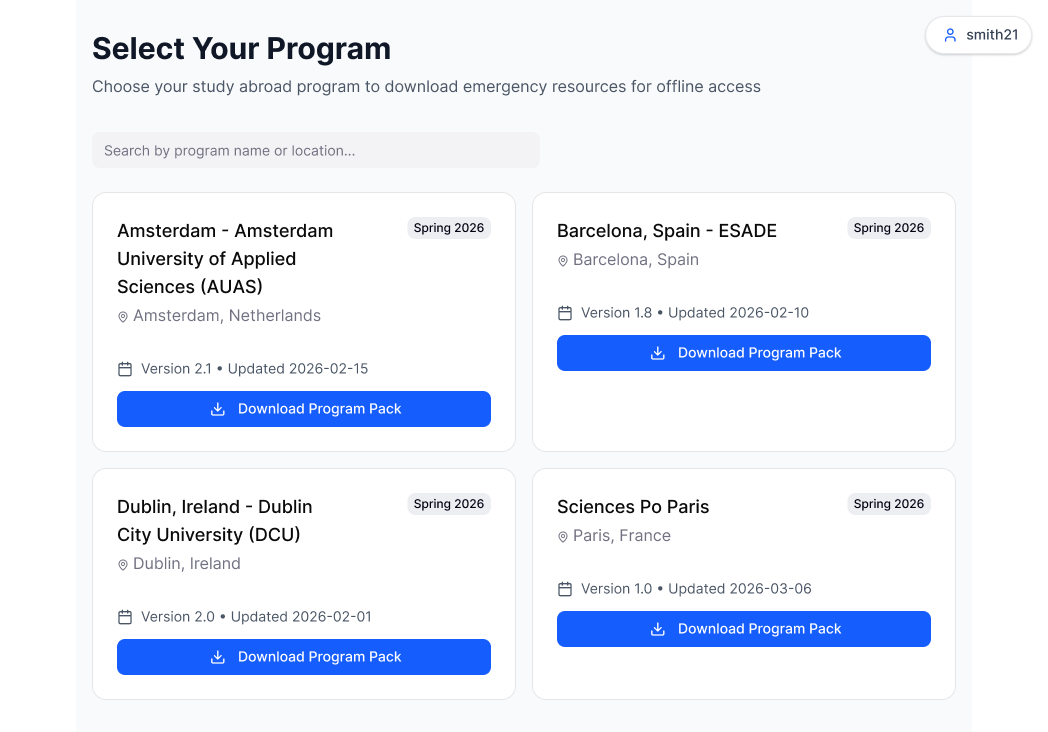Click the calendar icon beside Version 2.1
This screenshot has height=732, width=1048.
pos(125,369)
